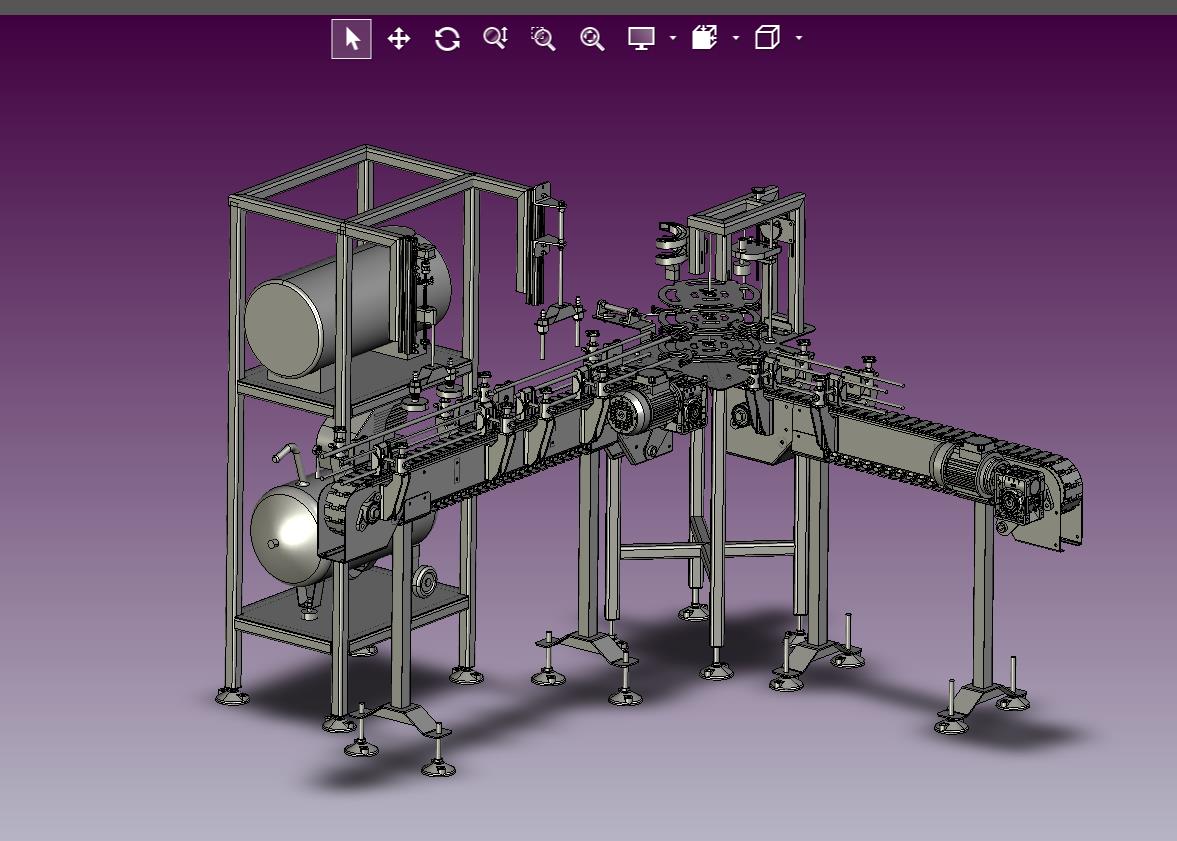
Task: Activate the rotate view tool
Action: click(x=447, y=38)
